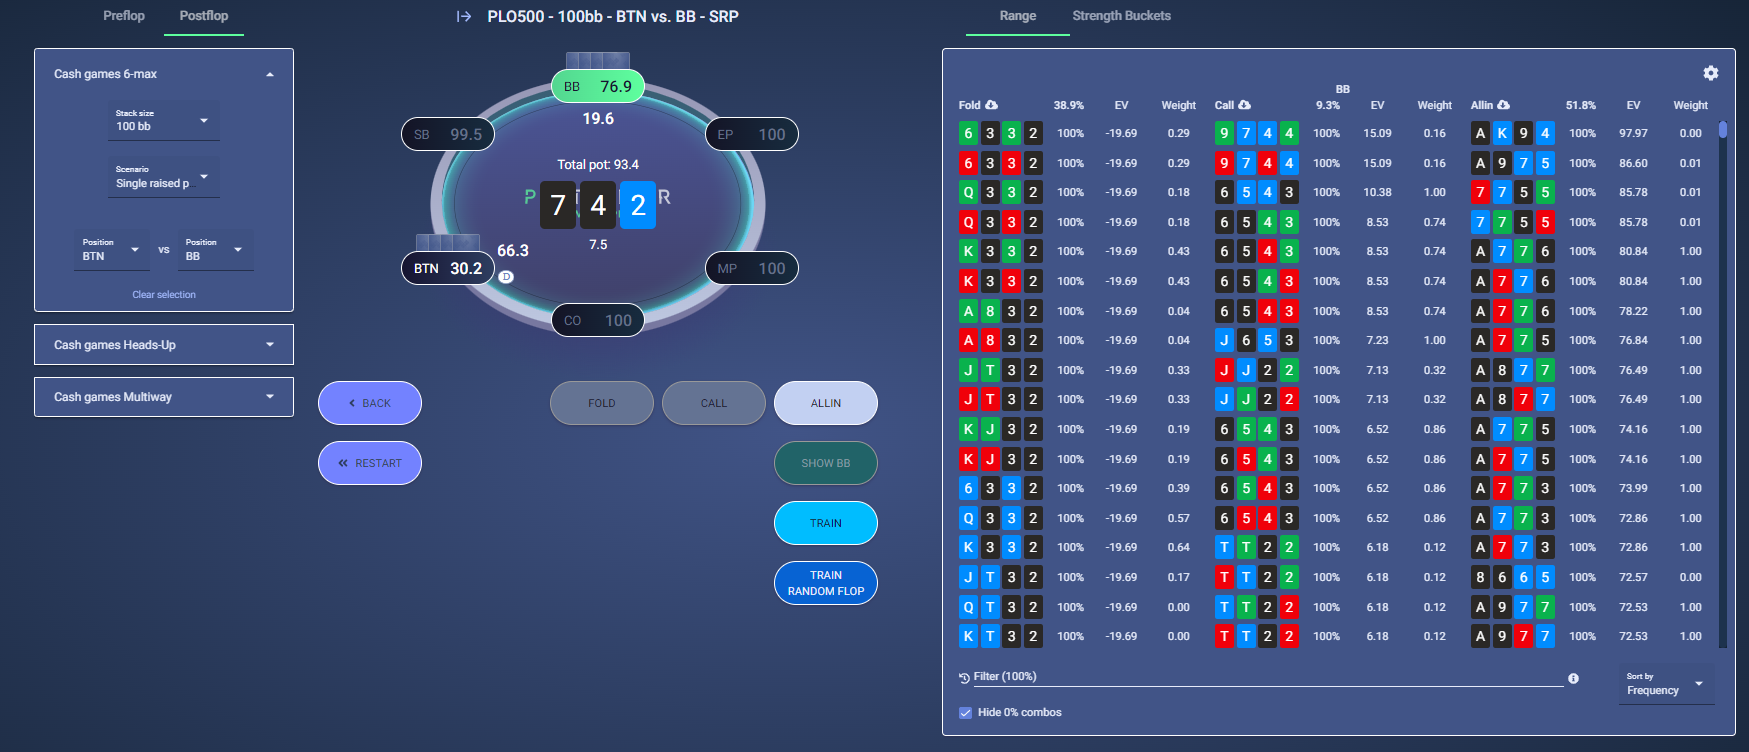
Task: Download the Call range via cloud icon
Action: [1244, 105]
